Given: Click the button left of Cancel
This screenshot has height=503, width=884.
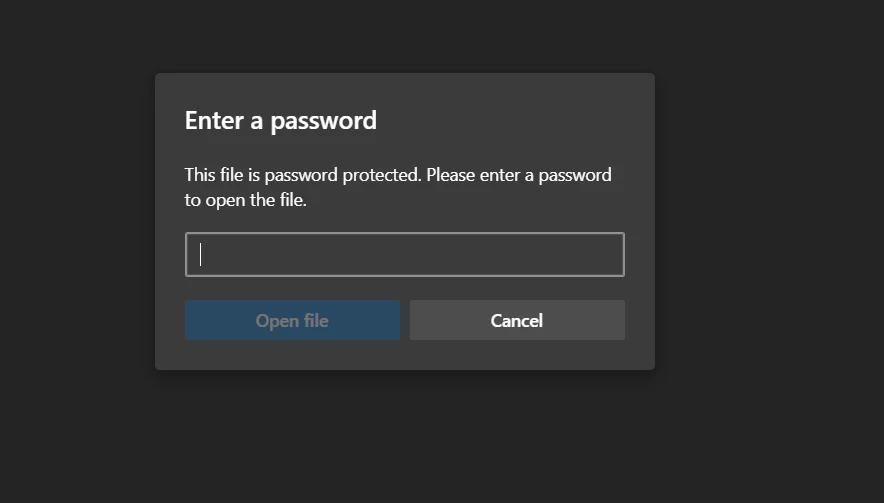Looking at the screenshot, I should (x=292, y=320).
